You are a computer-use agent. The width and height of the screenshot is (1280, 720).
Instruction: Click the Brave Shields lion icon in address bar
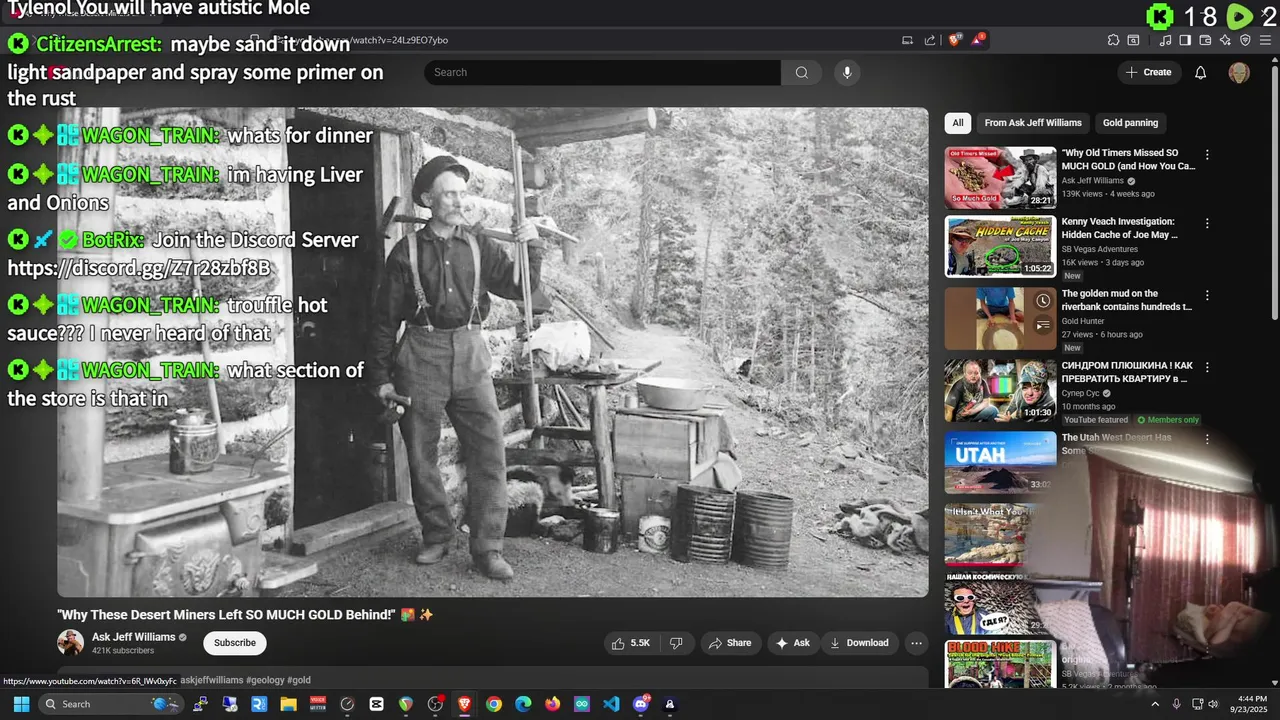pyautogui.click(x=955, y=40)
